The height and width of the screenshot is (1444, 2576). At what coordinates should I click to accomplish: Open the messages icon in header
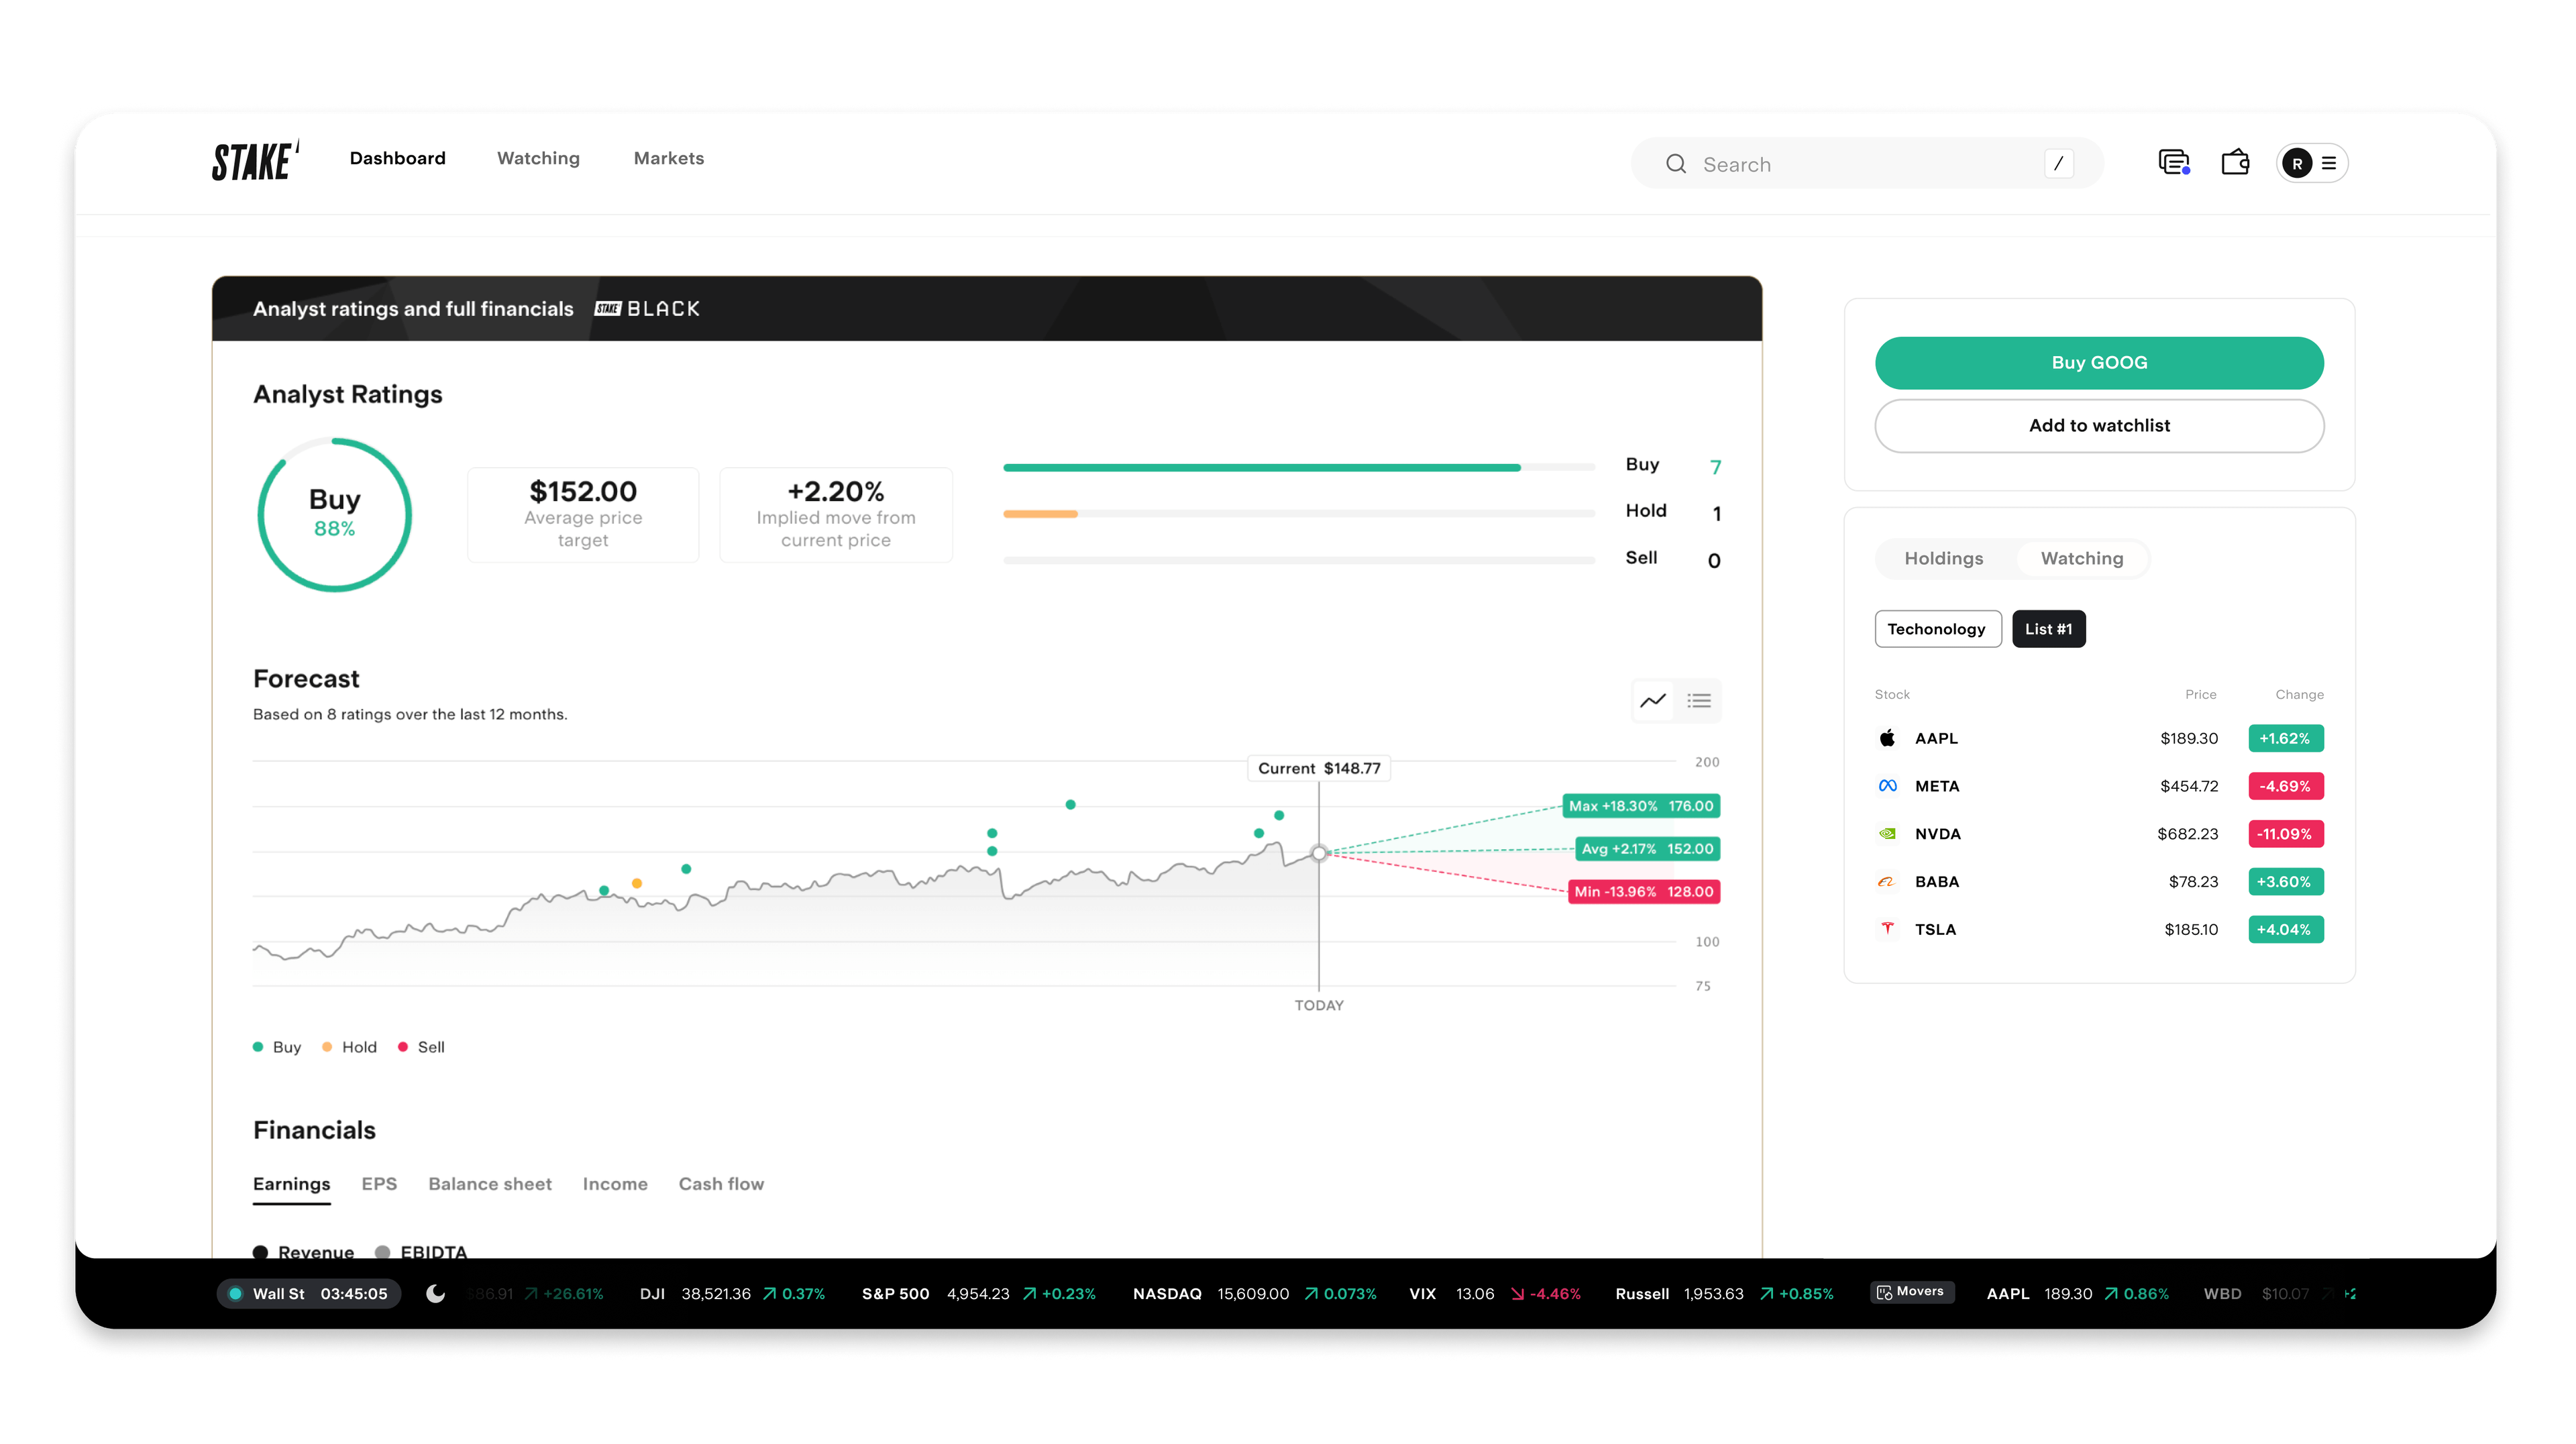pos(2173,162)
